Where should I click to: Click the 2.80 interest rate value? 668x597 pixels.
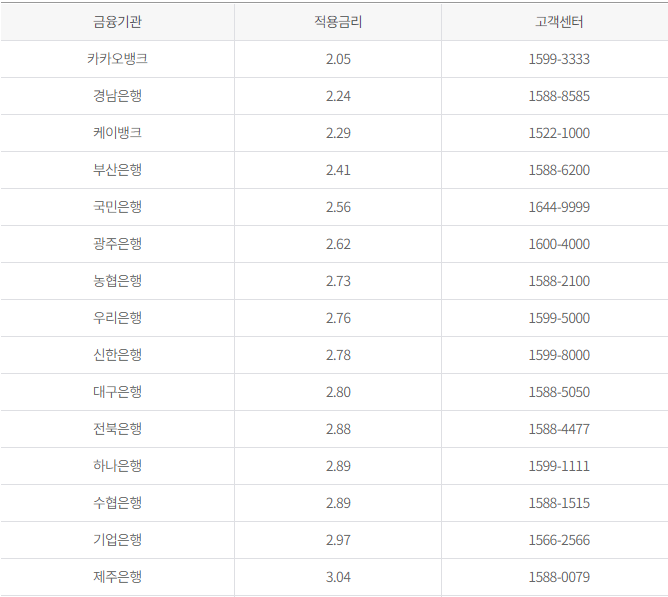(x=338, y=392)
